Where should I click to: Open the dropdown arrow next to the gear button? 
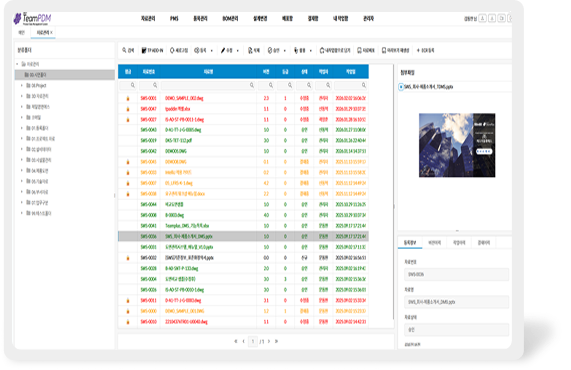(212, 51)
